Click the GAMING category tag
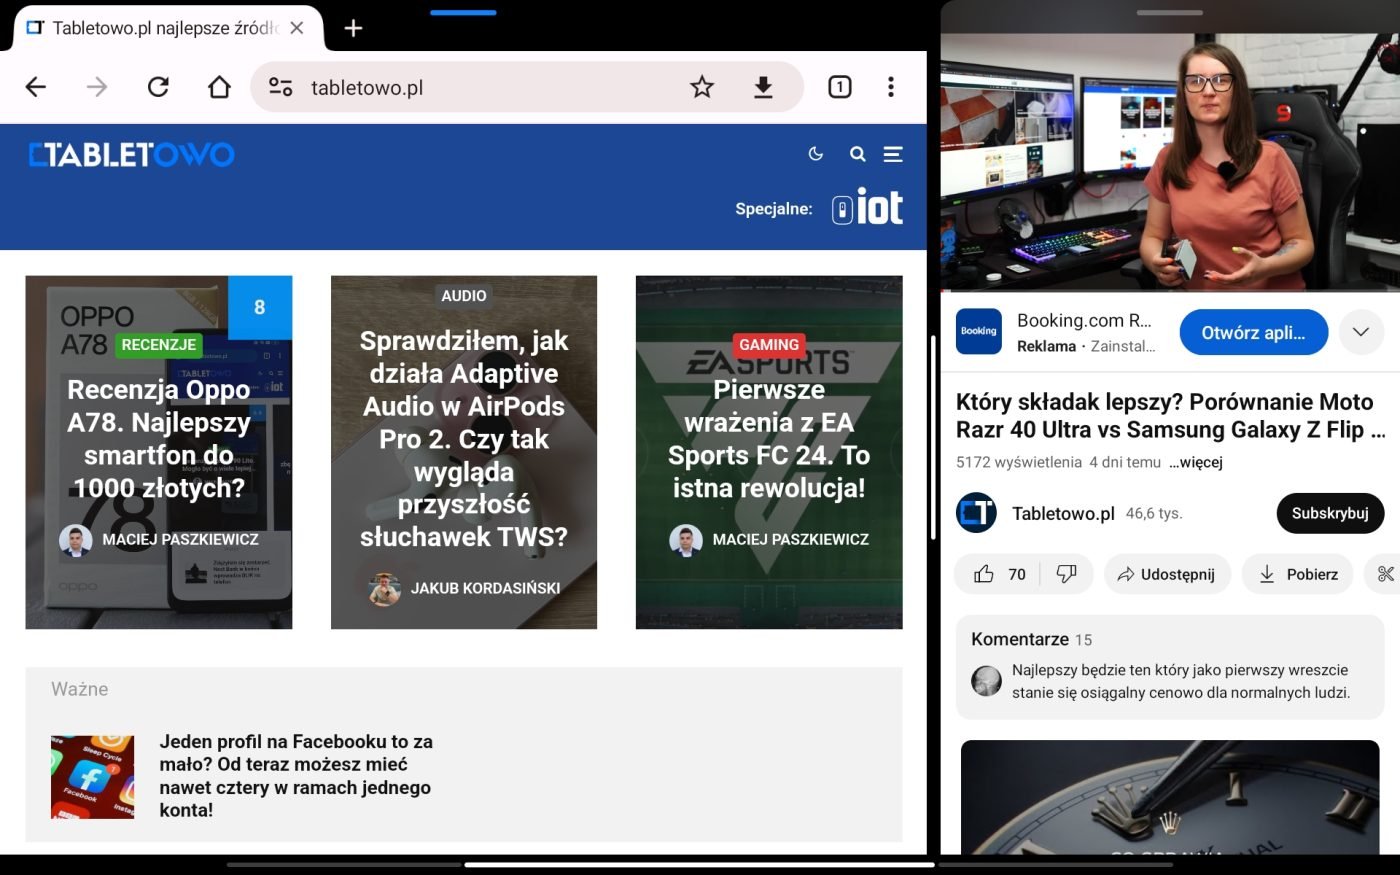 coord(769,345)
